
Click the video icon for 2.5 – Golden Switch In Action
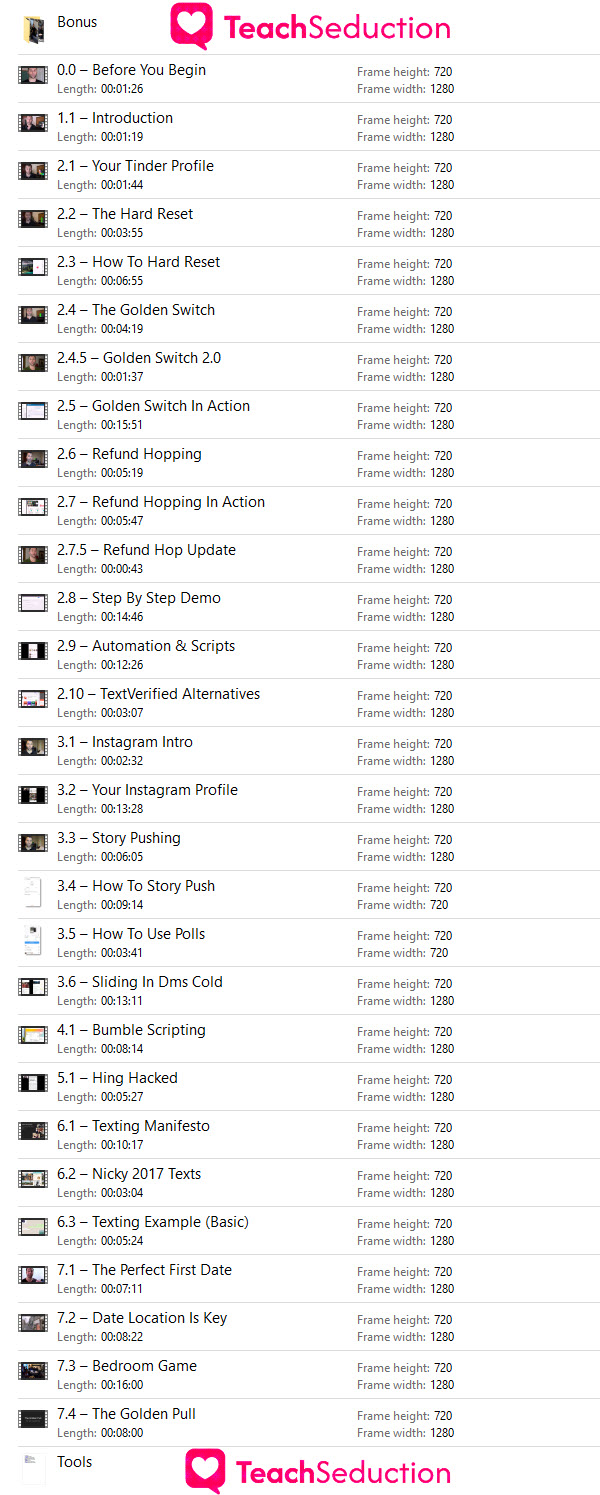point(33,411)
